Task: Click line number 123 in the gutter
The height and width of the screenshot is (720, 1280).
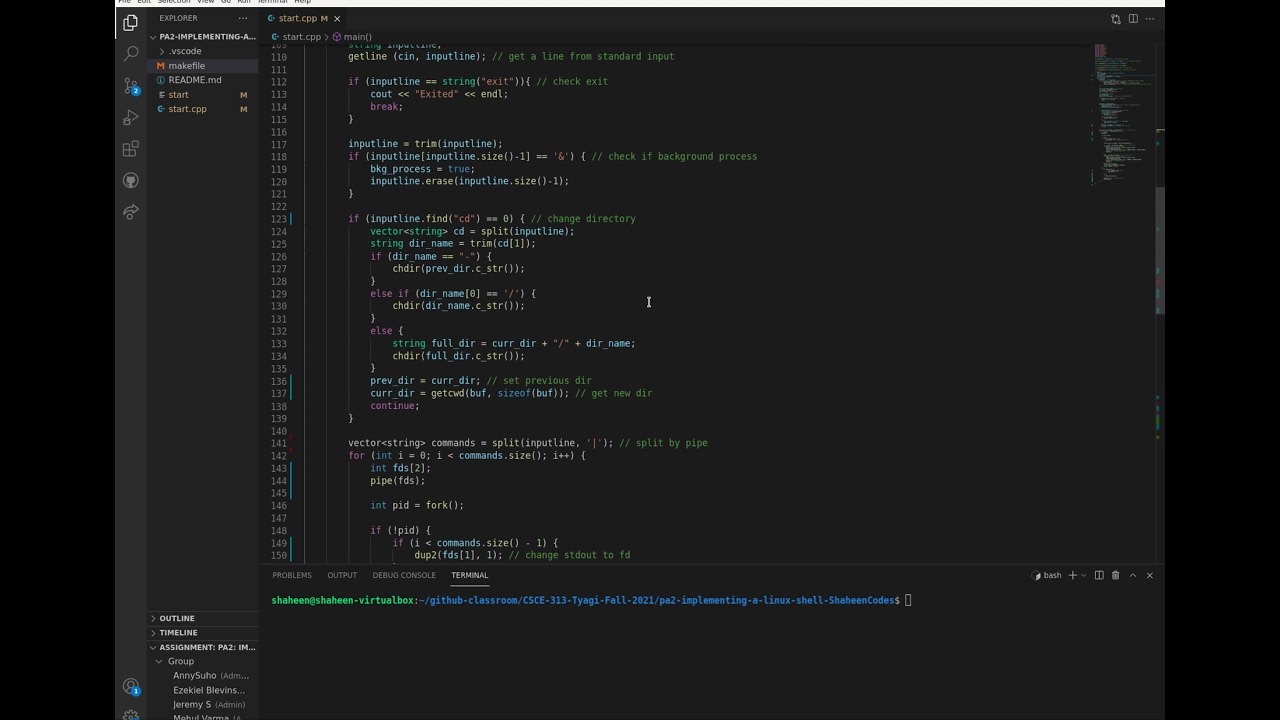Action: tap(278, 219)
